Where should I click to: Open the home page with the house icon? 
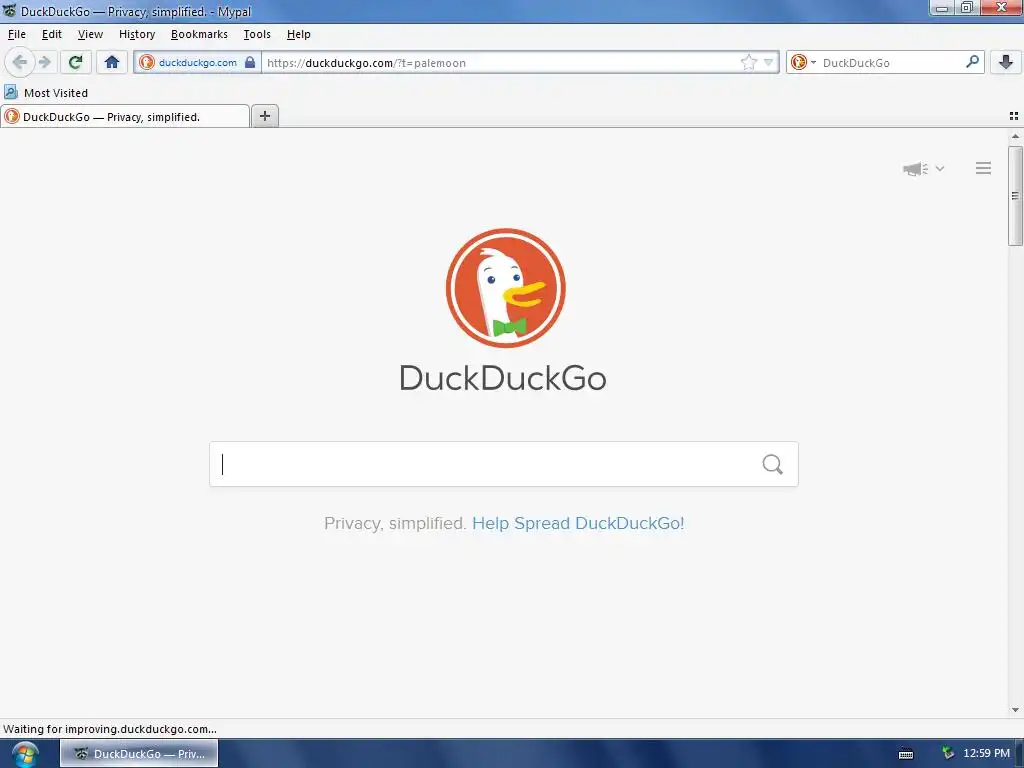point(112,62)
